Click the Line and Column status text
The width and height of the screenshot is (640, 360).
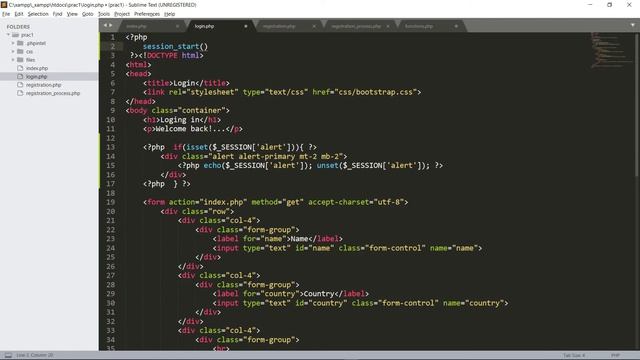tap(35, 355)
